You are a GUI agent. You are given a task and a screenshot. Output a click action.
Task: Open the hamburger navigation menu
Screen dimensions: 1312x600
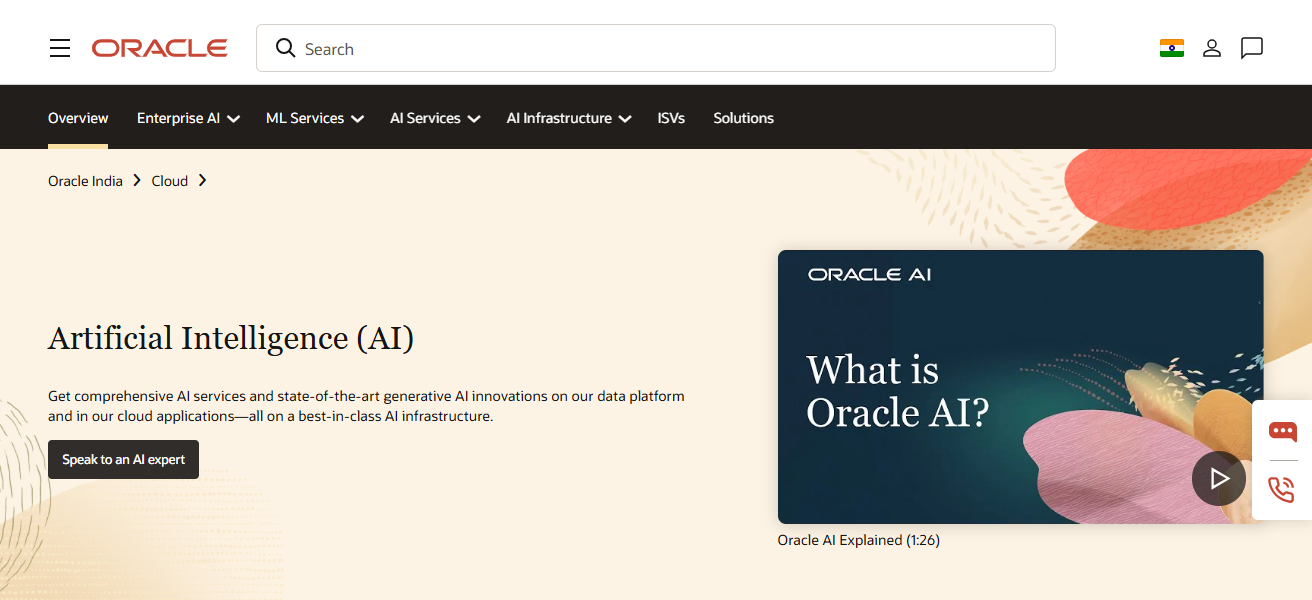click(60, 48)
